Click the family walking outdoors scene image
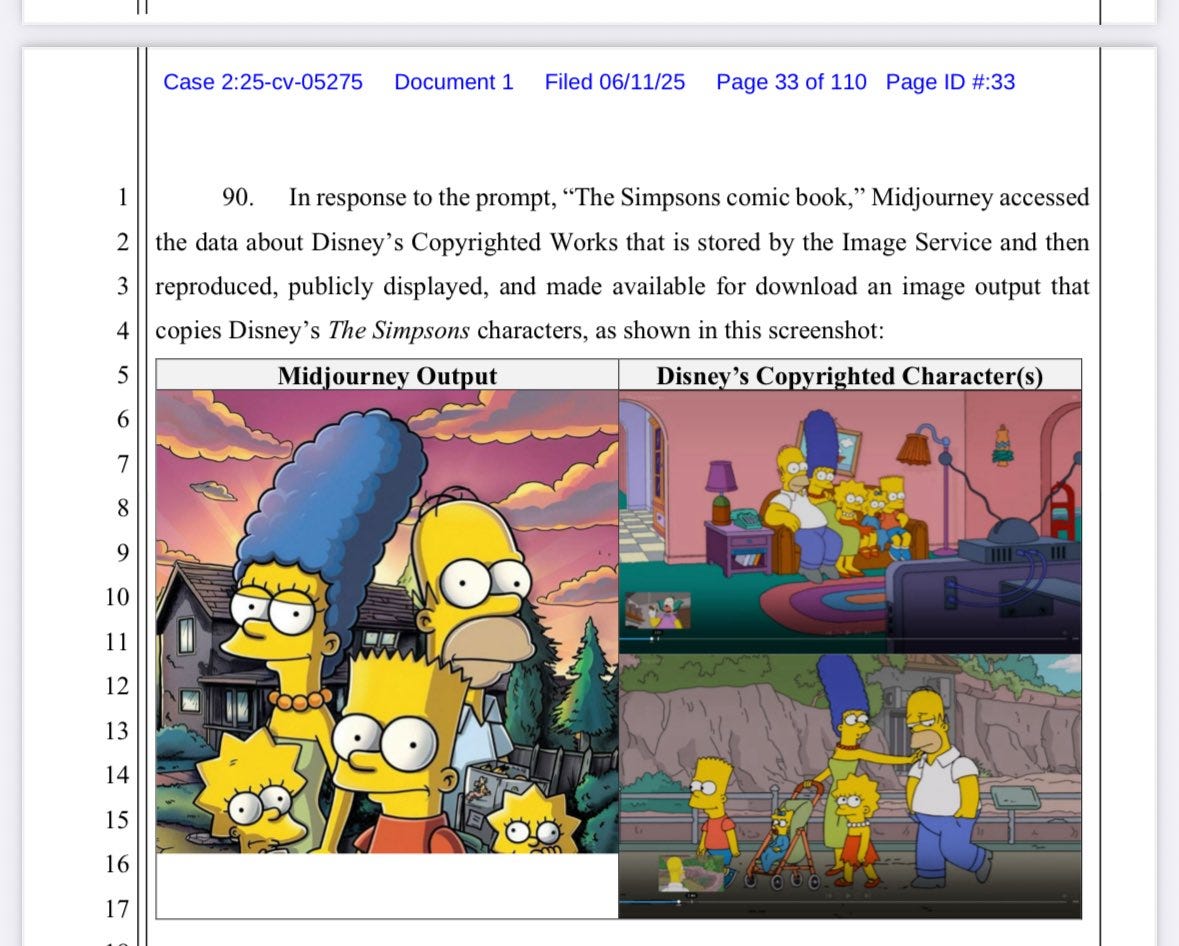This screenshot has width=1179, height=946. [x=850, y=786]
